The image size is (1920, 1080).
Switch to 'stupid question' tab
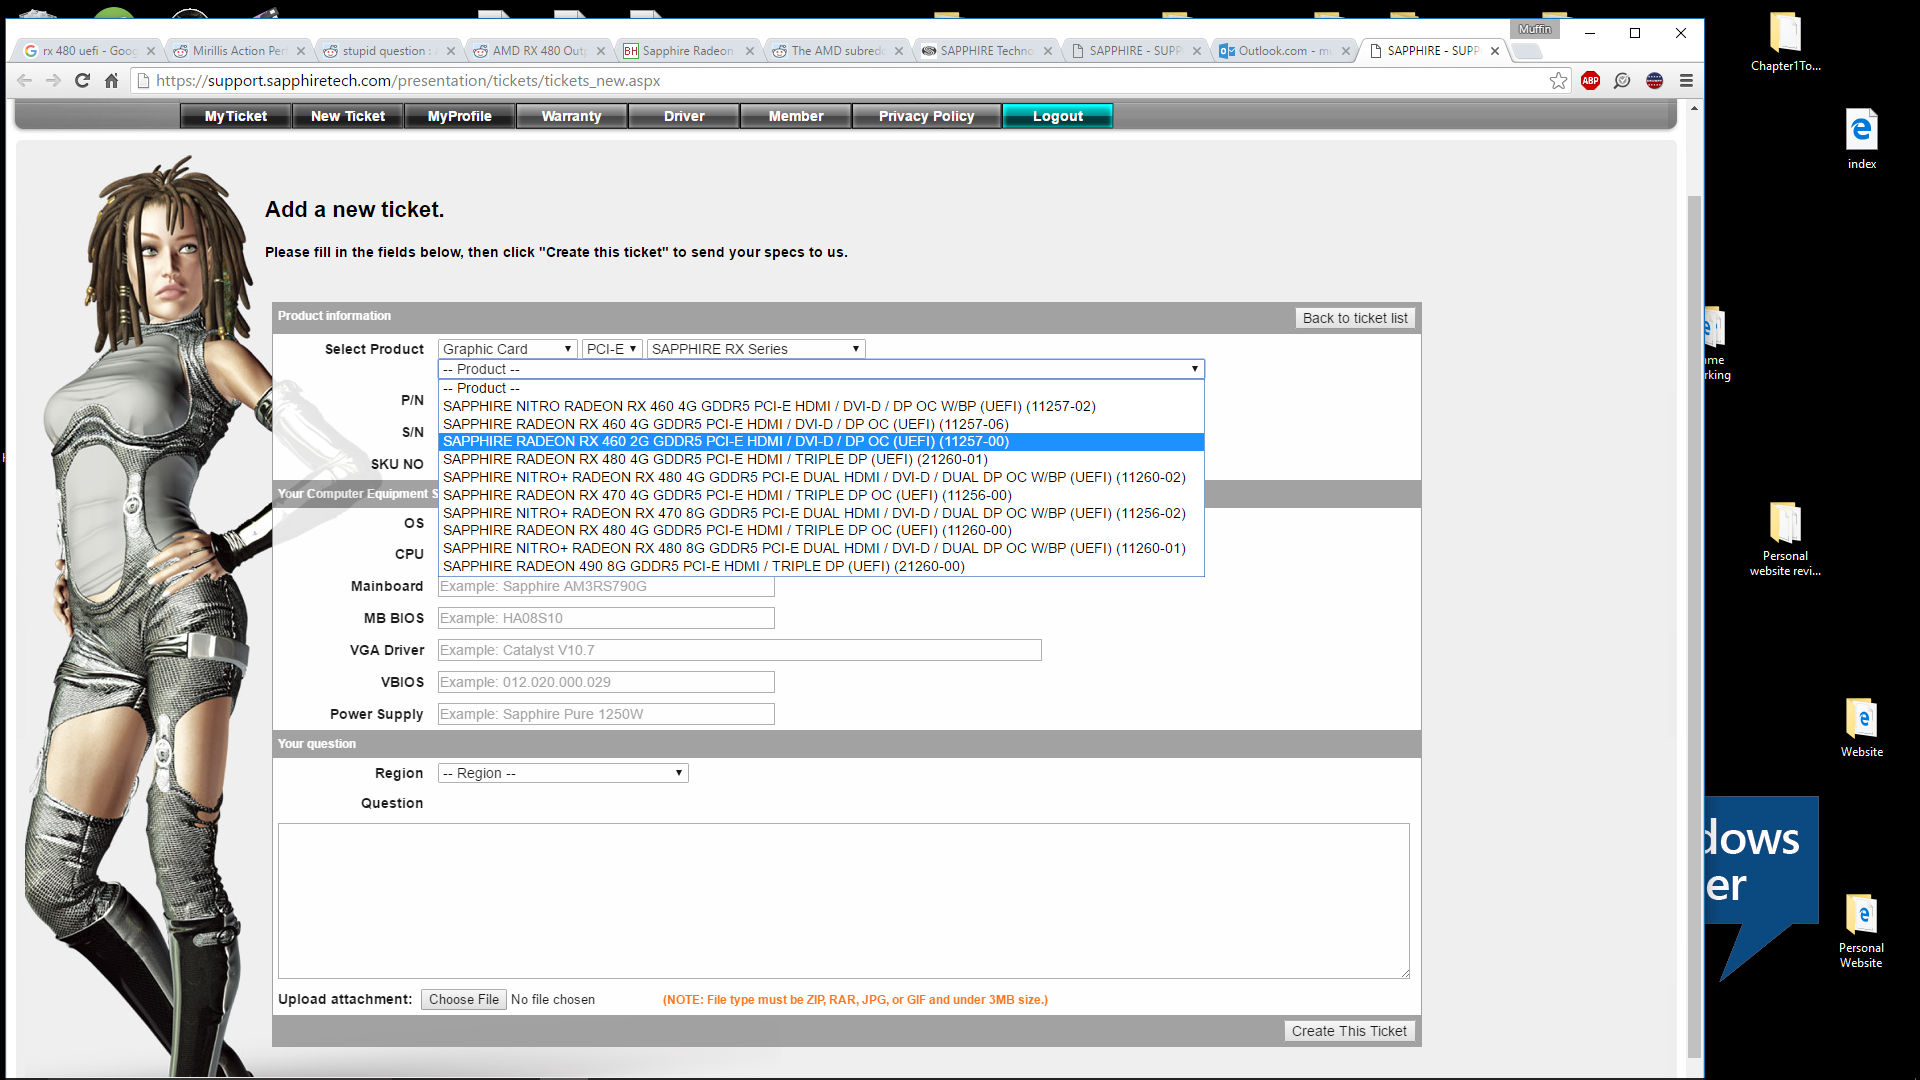(388, 51)
